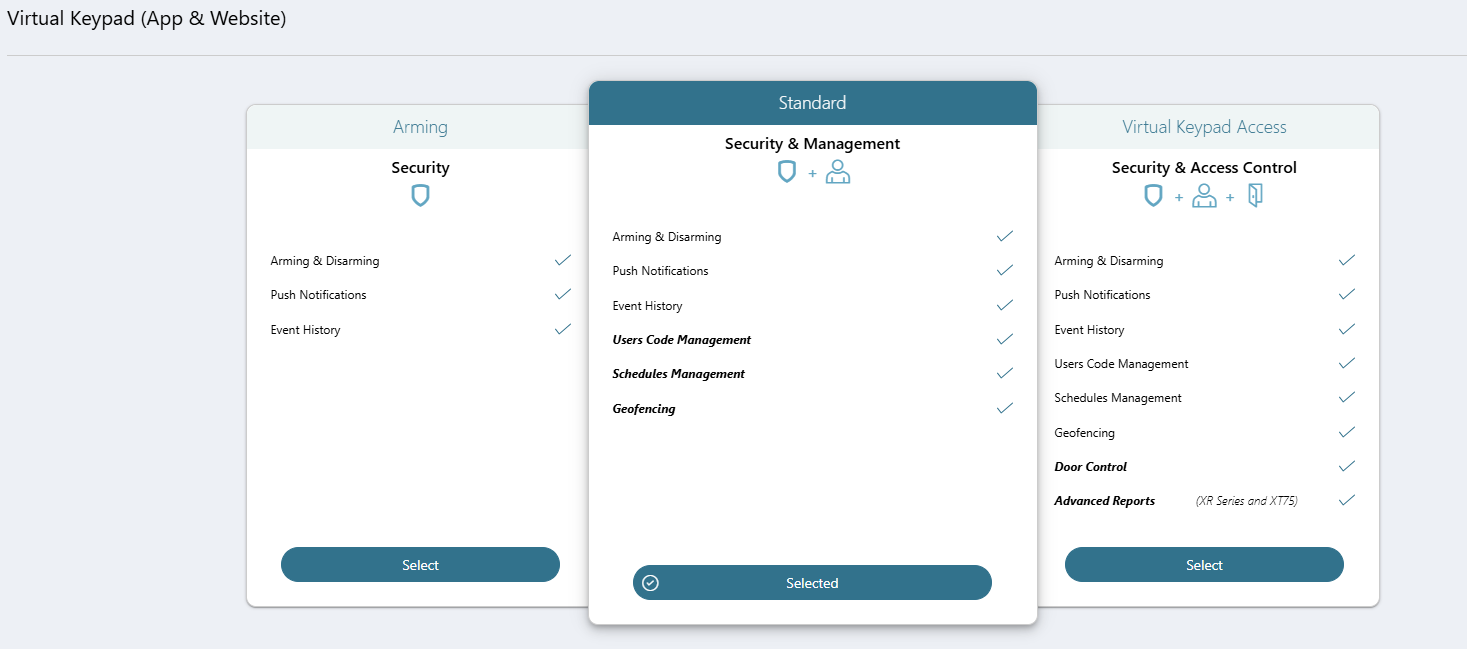Click the Security & Access Control heading
Image resolution: width=1467 pixels, height=649 pixels.
coord(1204,168)
